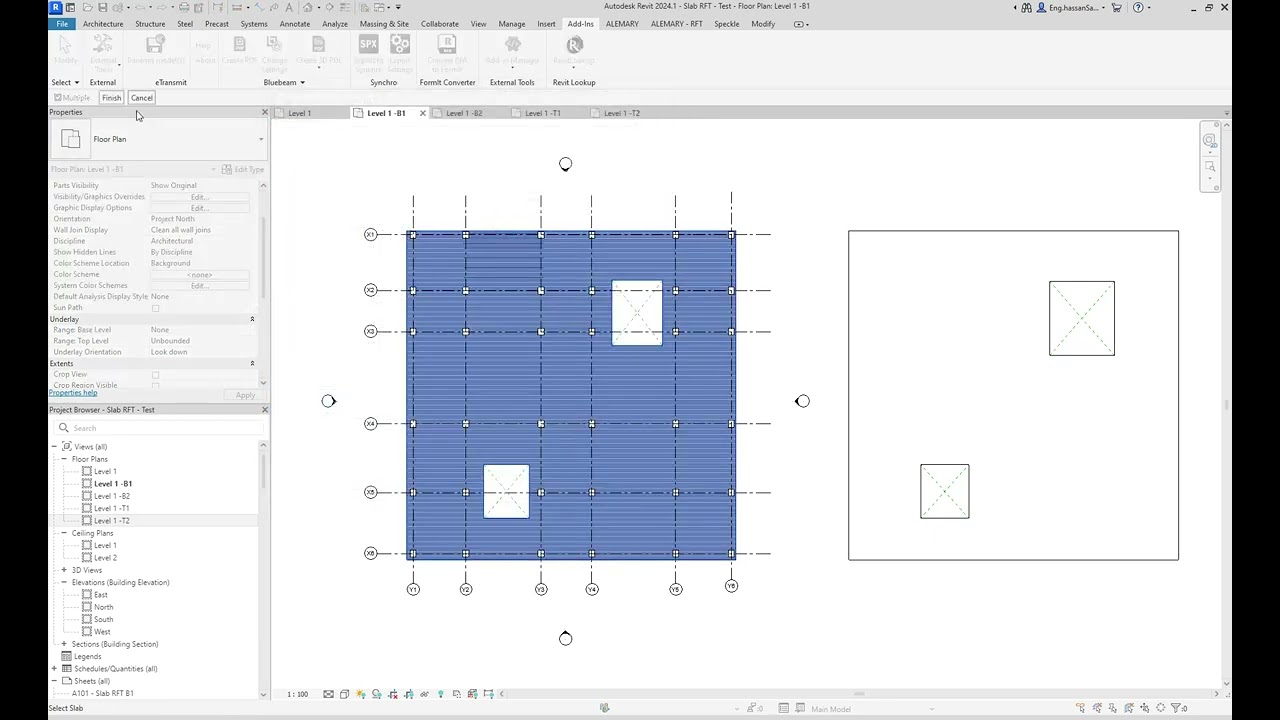The height and width of the screenshot is (720, 1280).
Task: Click the Open folder icon in quick access toolbar
Action: [x=87, y=7]
